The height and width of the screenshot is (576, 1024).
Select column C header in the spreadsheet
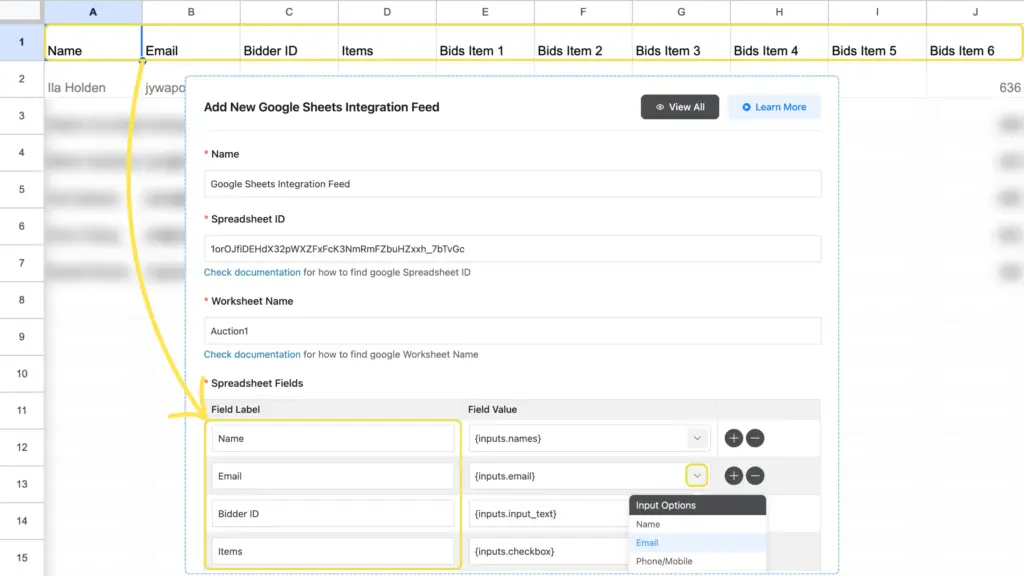[x=289, y=12]
